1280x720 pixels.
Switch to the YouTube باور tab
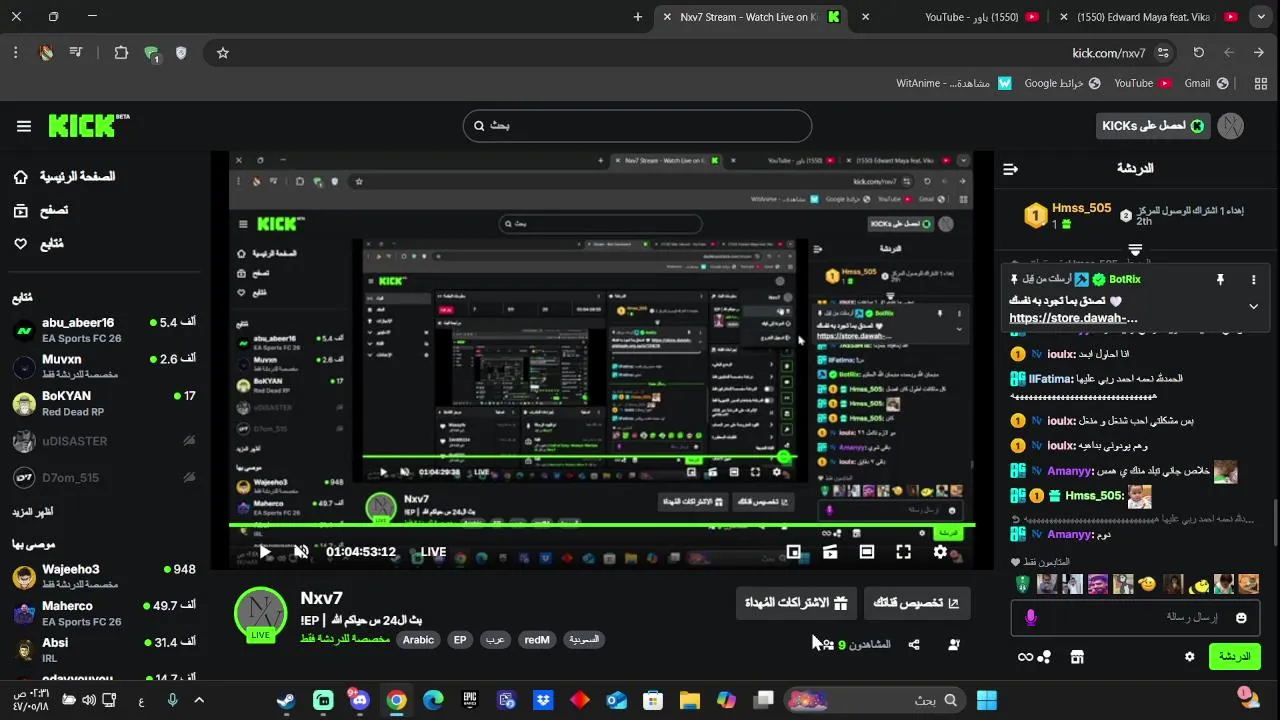[x=971, y=17]
